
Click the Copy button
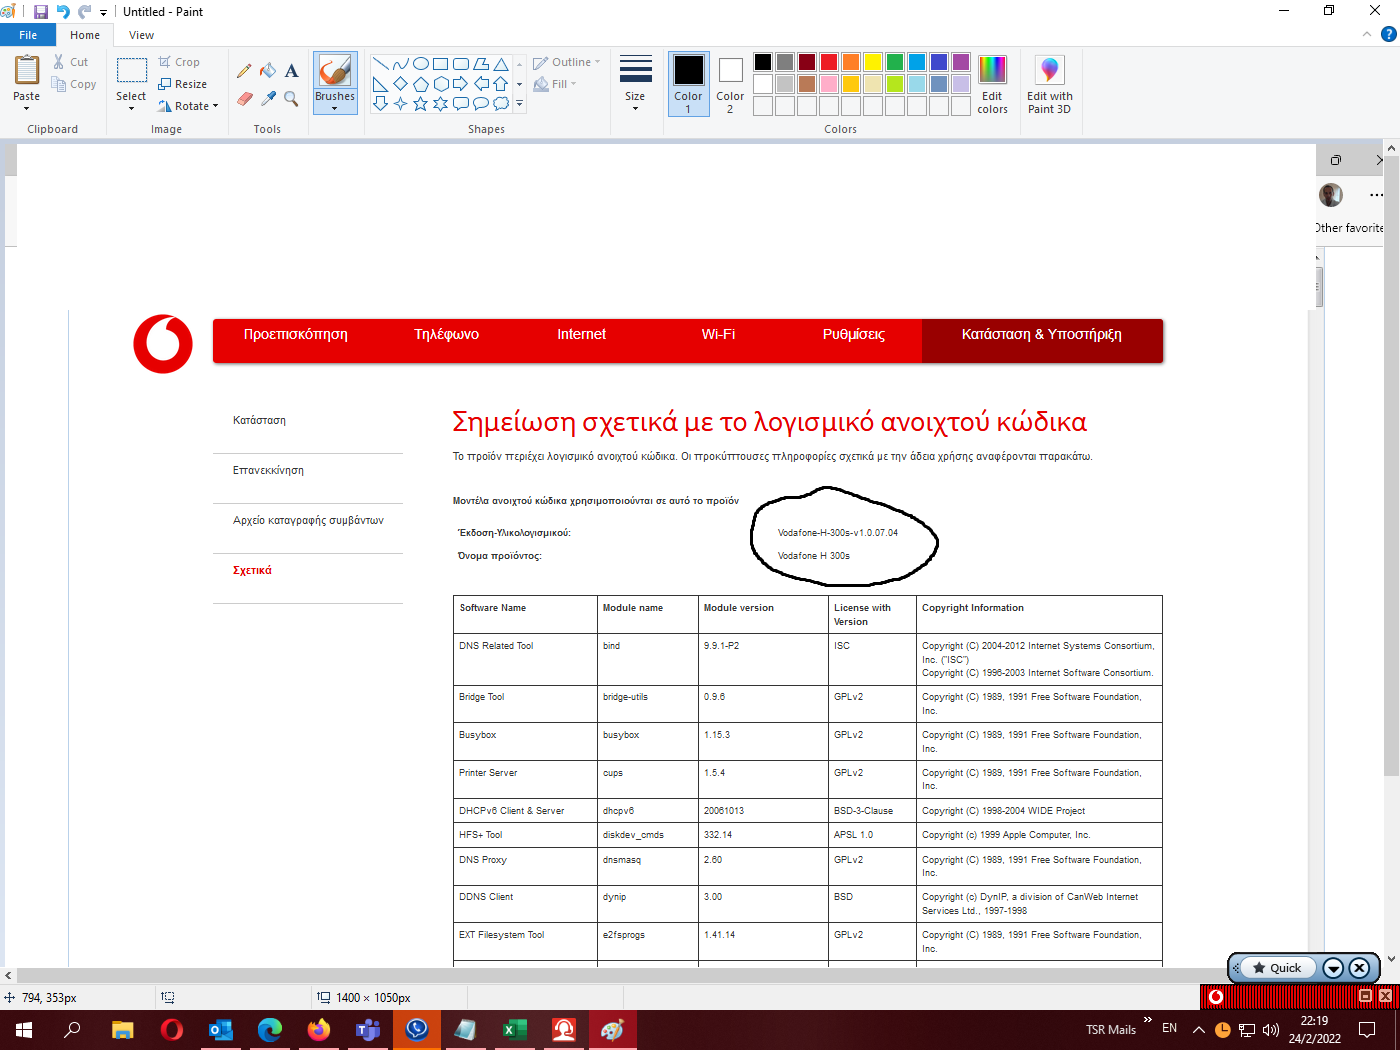coord(74,84)
